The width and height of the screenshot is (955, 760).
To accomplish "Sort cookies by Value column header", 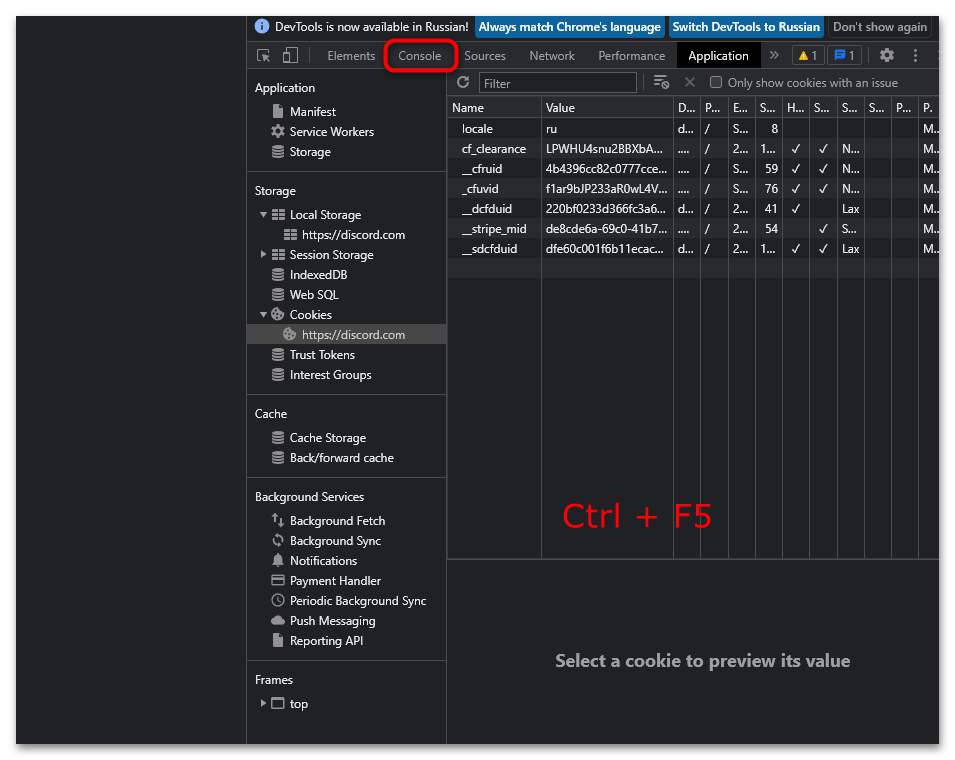I will pyautogui.click(x=607, y=108).
